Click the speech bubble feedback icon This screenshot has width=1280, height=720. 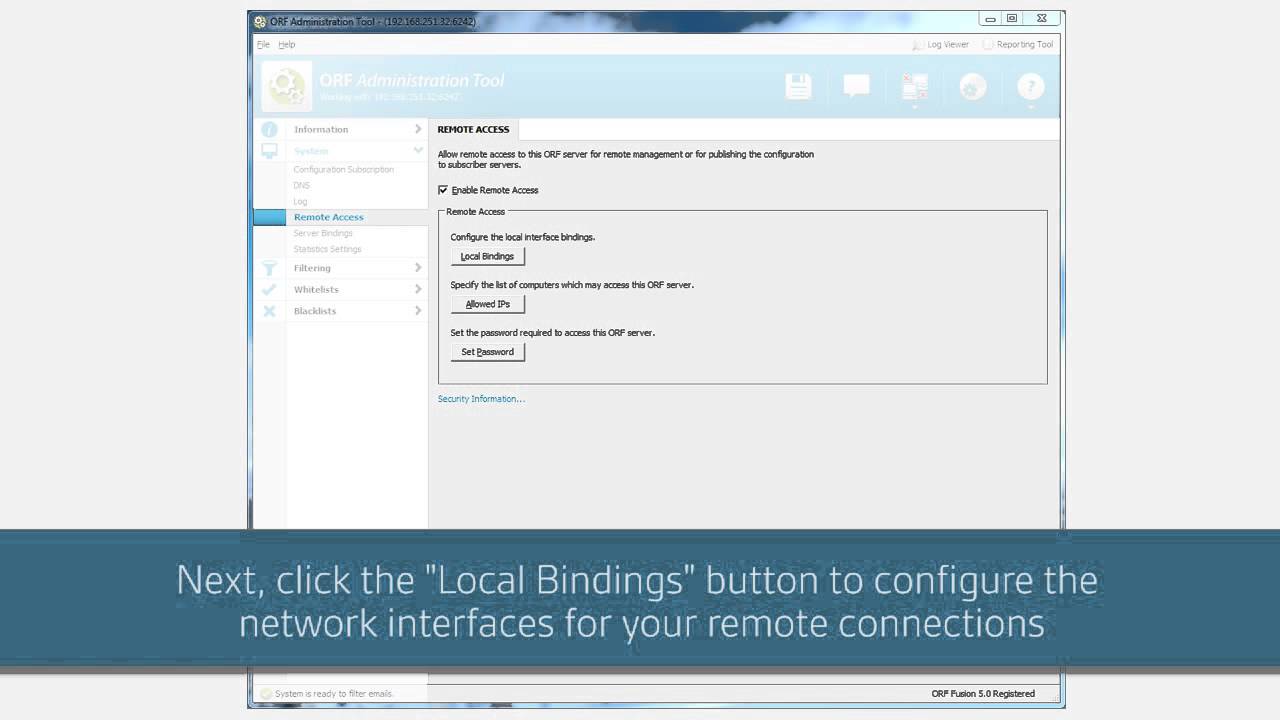tap(856, 87)
